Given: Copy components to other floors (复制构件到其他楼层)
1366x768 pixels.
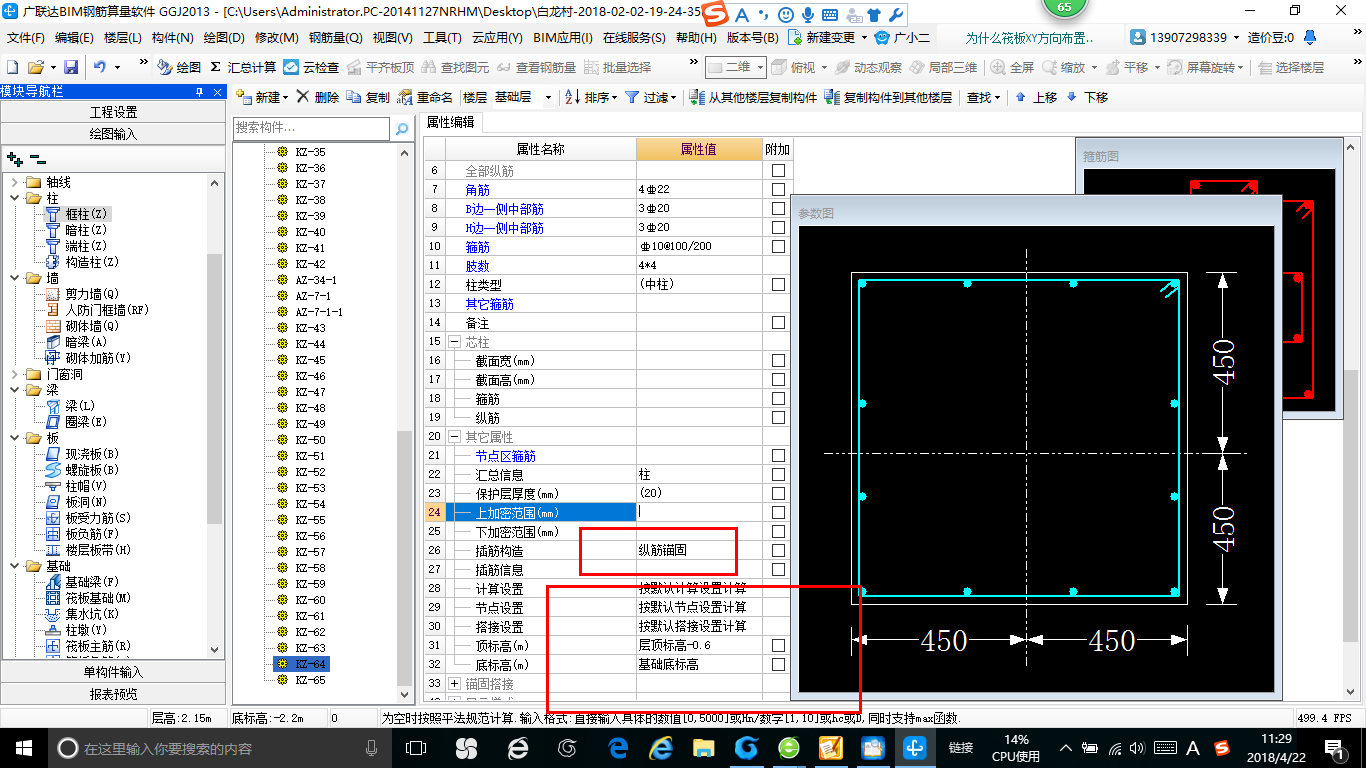Looking at the screenshot, I should 889,97.
